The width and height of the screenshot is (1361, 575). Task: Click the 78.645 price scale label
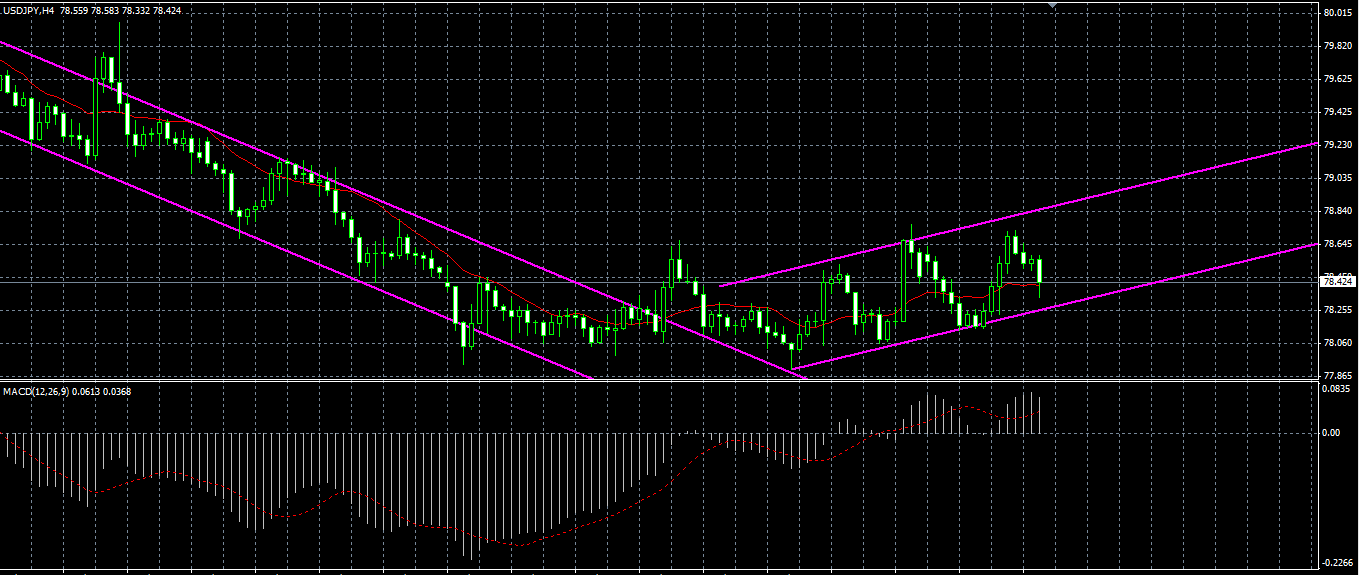click(1337, 244)
